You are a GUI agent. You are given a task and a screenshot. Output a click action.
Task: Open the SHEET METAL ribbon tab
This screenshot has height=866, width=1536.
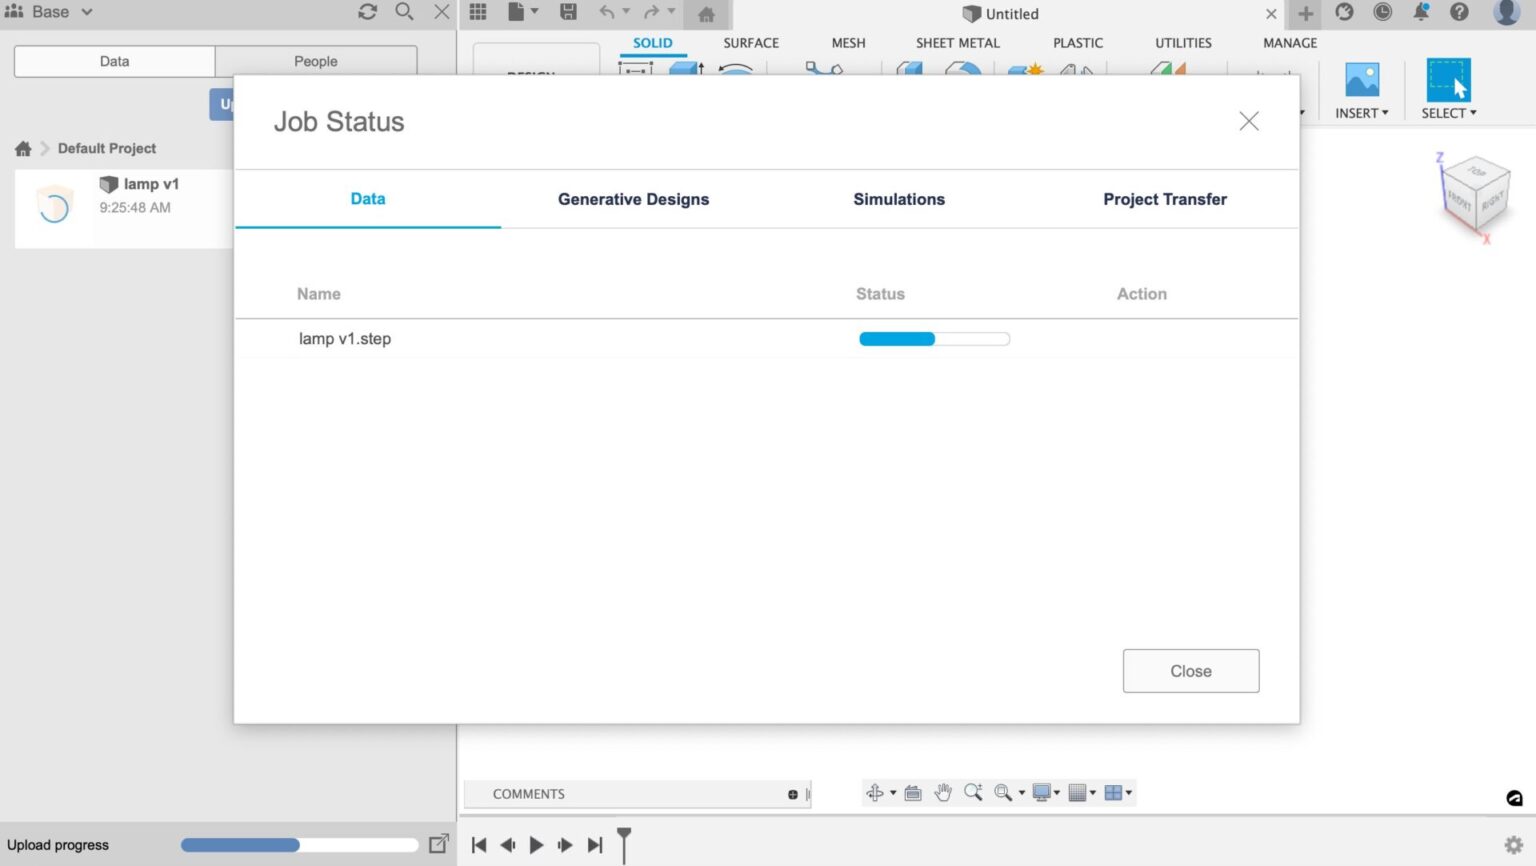(957, 43)
